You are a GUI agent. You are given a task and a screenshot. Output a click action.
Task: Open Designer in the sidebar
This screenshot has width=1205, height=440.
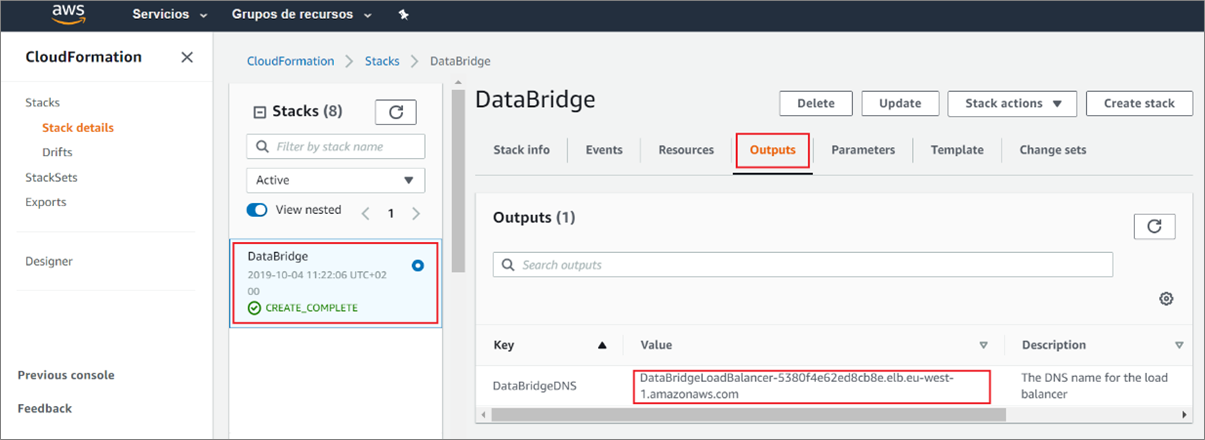[49, 261]
